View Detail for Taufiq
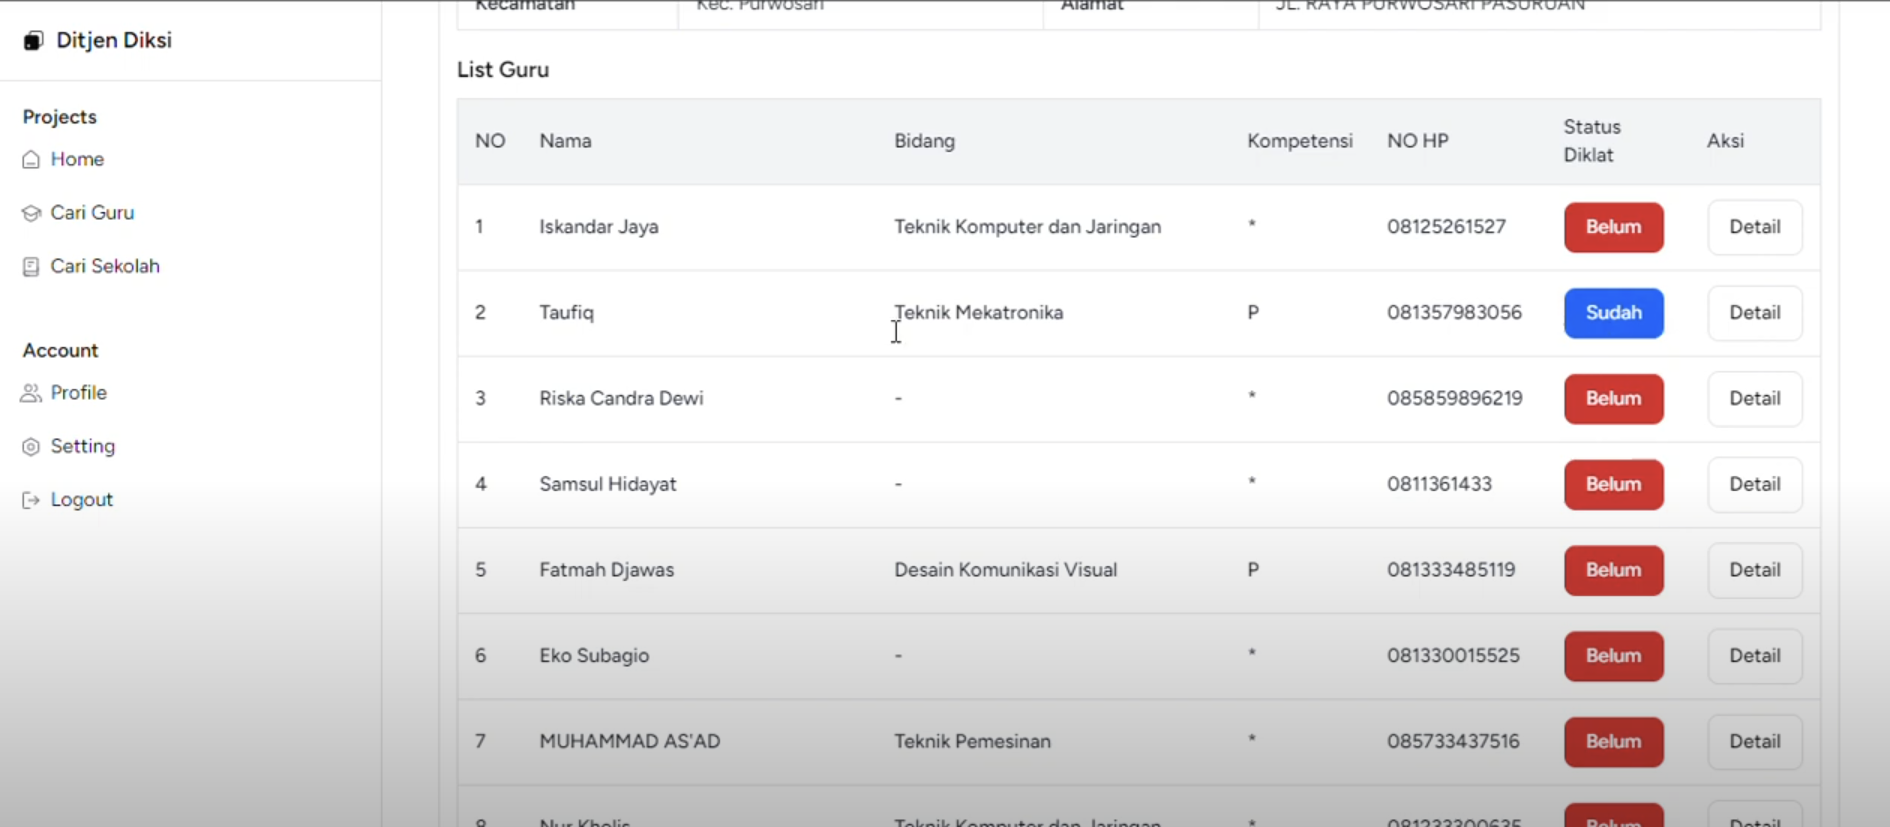Viewport: 1890px width, 827px height. pos(1754,313)
